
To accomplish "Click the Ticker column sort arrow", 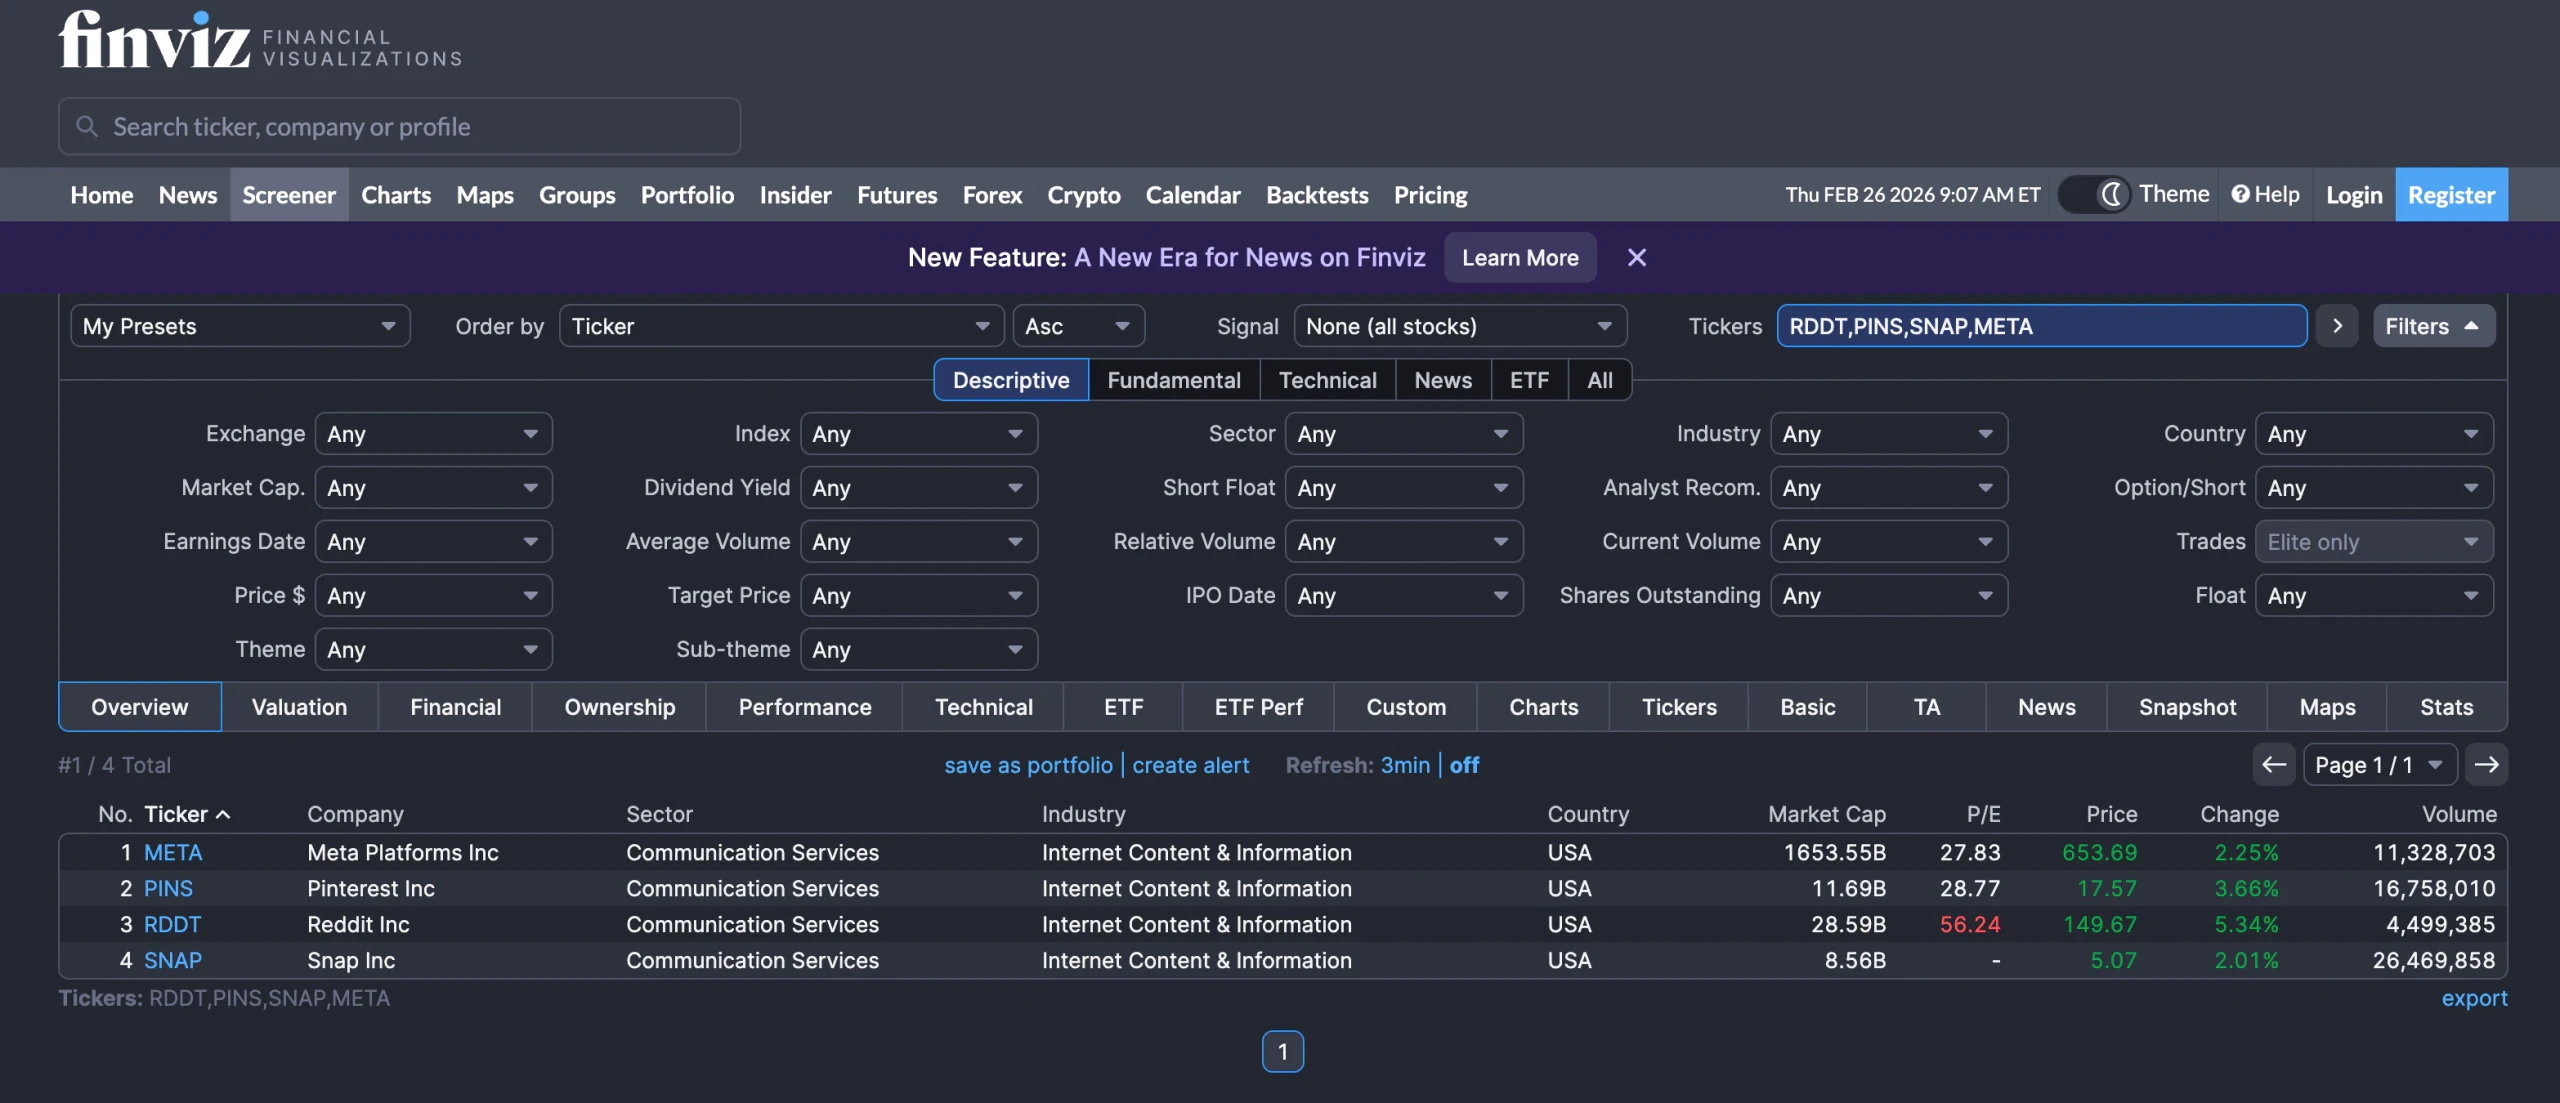I will click(224, 815).
